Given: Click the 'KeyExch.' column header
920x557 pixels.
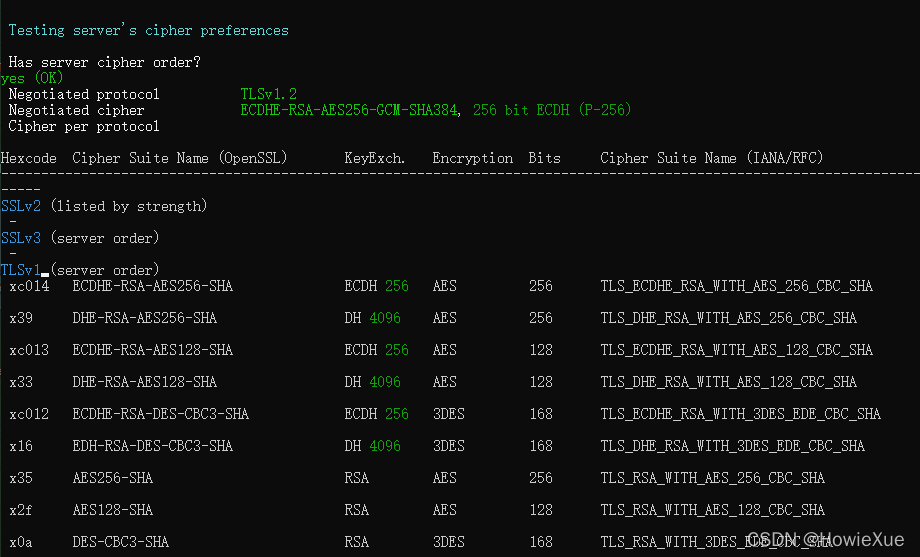Looking at the screenshot, I should [374, 158].
